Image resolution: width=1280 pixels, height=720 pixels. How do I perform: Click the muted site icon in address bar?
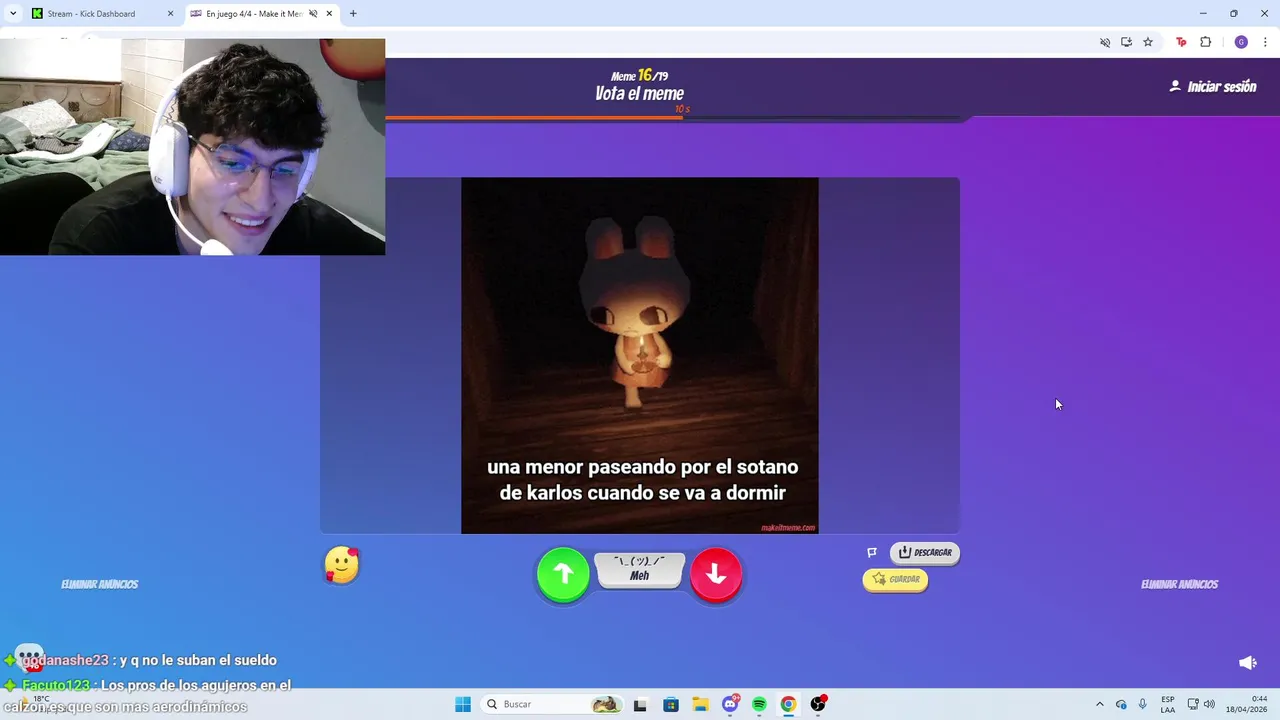(x=1105, y=42)
